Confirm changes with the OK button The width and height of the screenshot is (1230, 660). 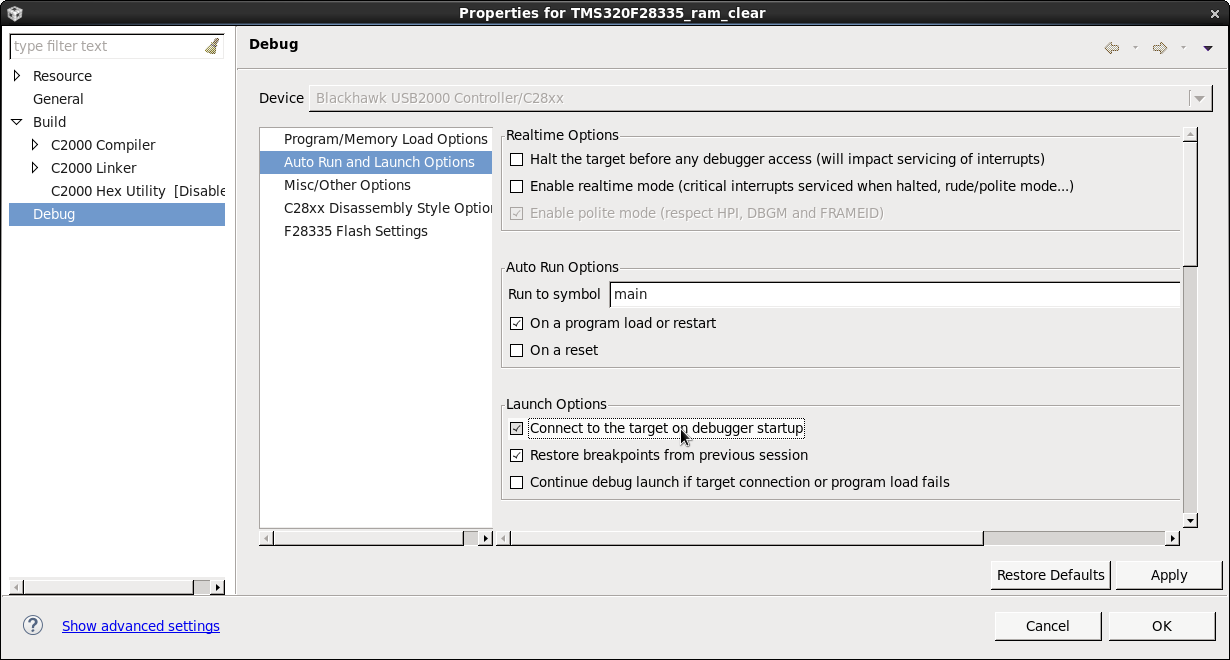coord(1161,625)
